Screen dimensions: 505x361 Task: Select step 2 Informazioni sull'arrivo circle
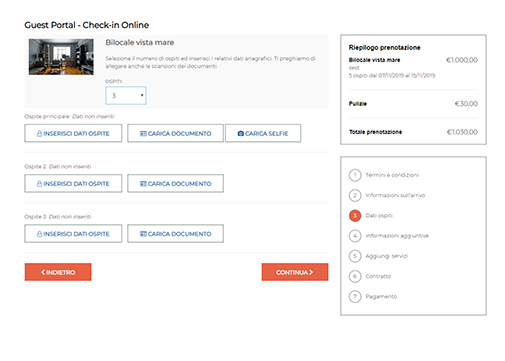tap(355, 195)
